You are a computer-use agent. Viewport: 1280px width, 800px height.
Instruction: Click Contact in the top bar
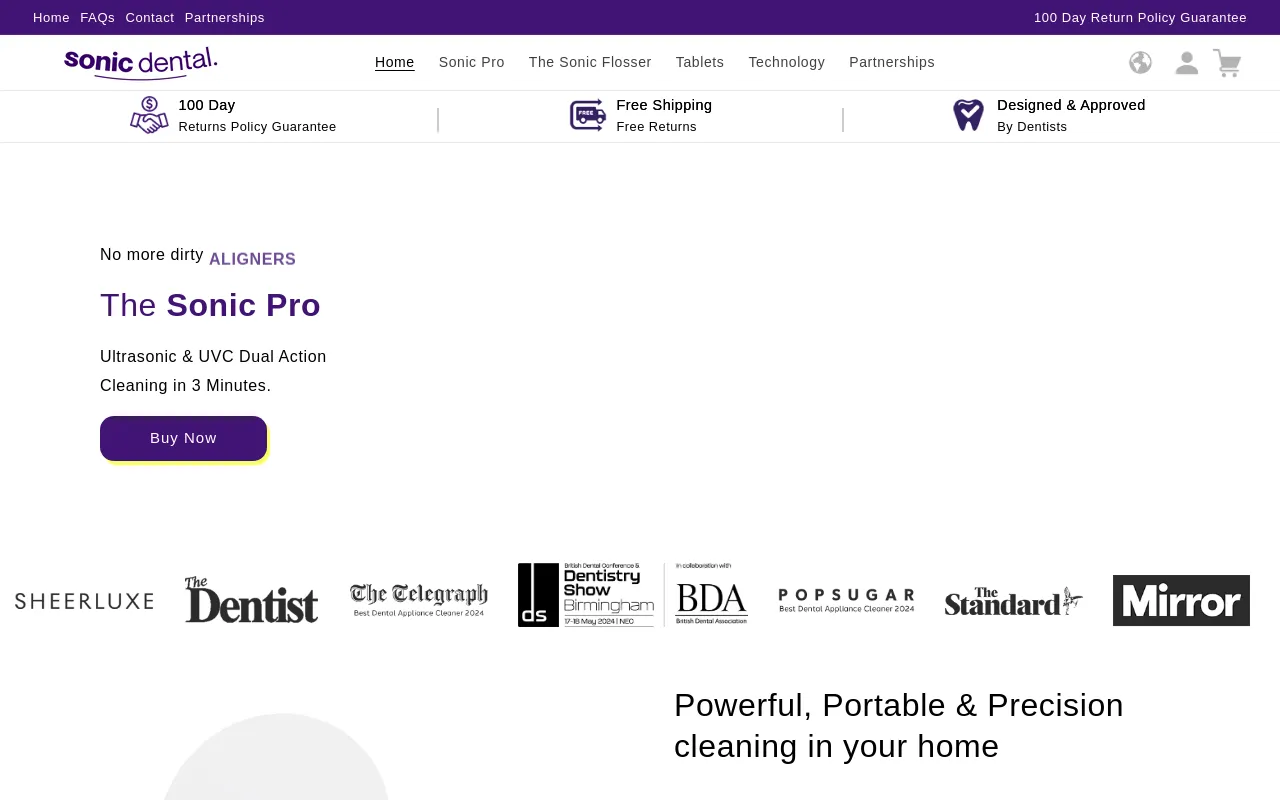[x=149, y=18]
